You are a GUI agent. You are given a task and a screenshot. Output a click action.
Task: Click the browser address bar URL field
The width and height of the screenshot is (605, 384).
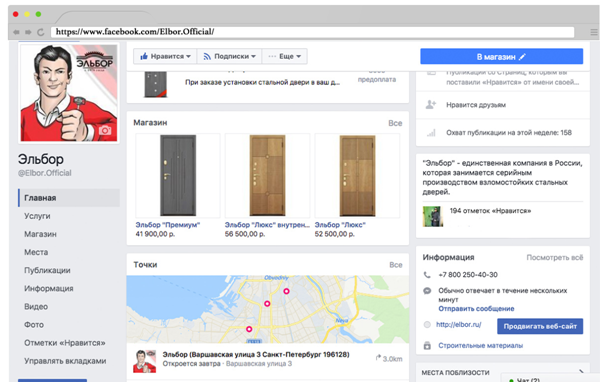pos(313,32)
